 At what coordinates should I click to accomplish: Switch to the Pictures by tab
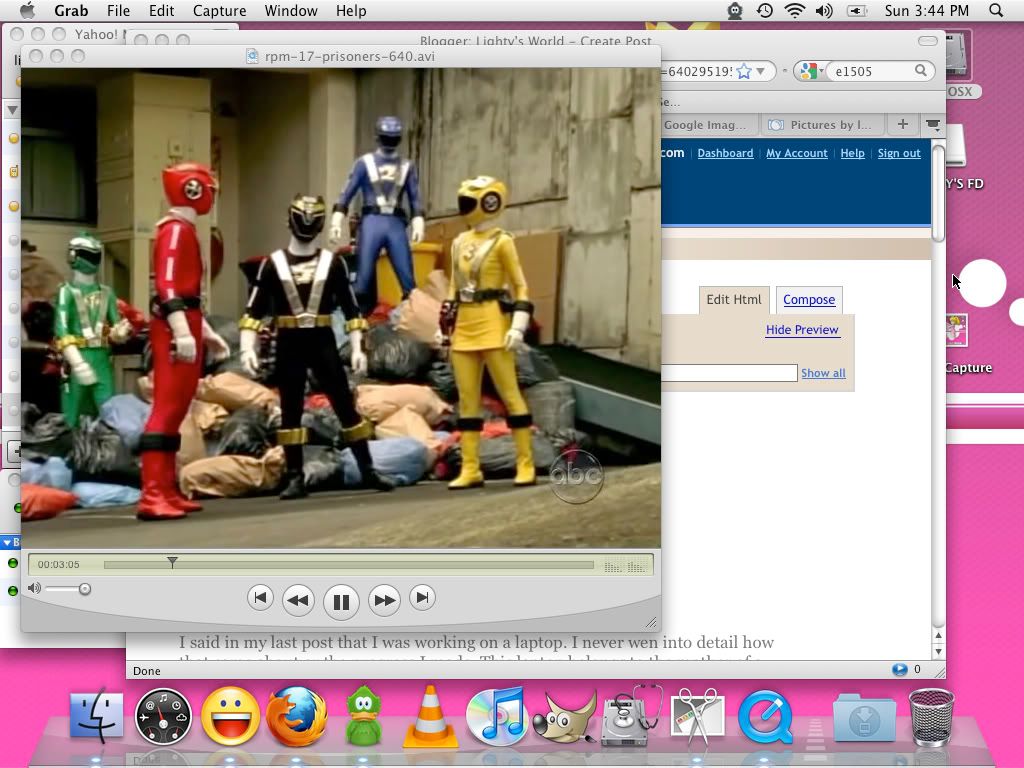(x=822, y=125)
